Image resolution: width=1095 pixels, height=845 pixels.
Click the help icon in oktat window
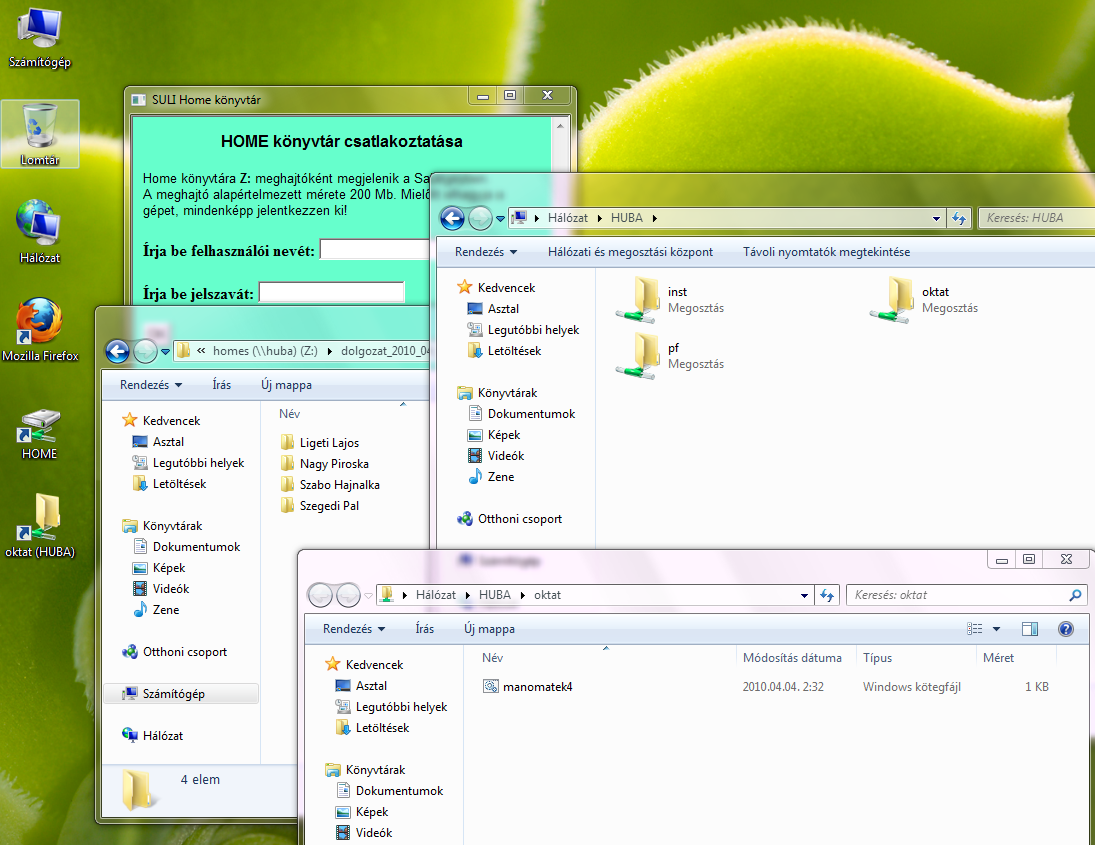1065,629
